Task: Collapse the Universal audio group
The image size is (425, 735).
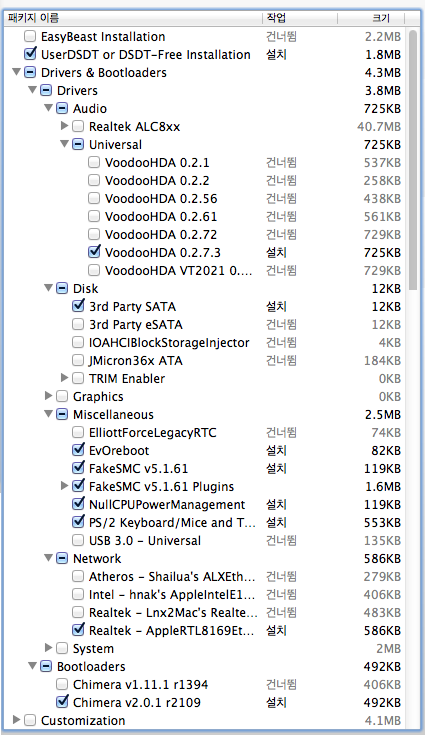Action: [65, 143]
